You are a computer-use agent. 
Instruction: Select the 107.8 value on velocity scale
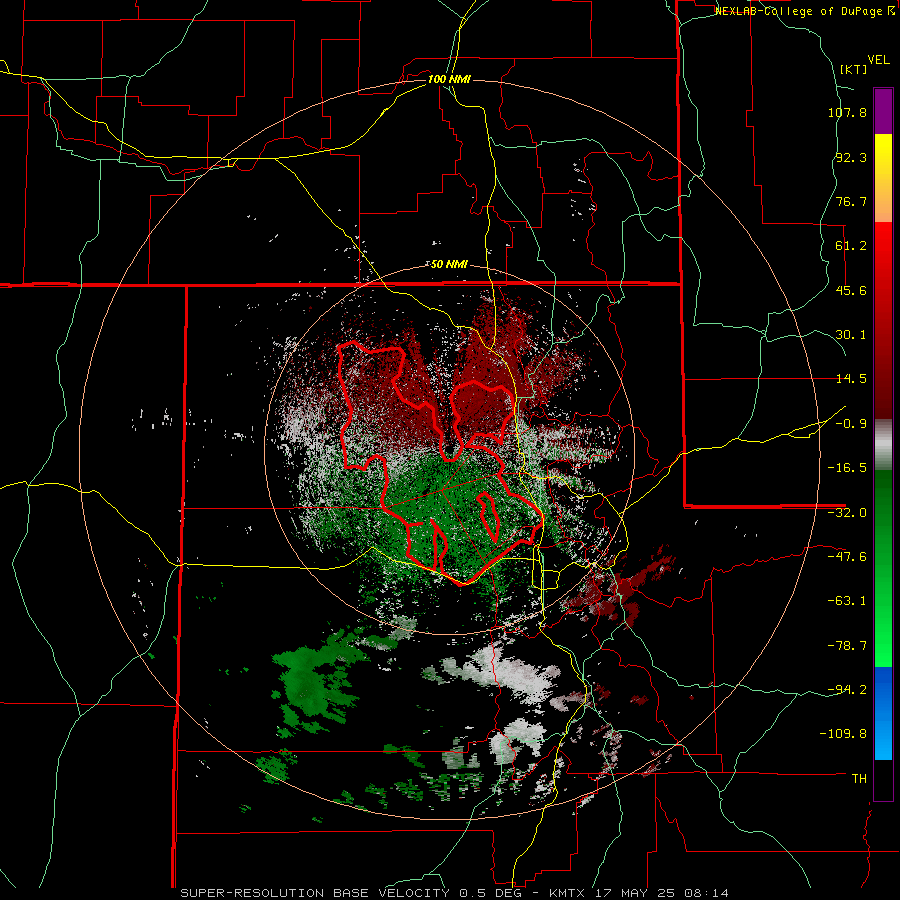847,112
